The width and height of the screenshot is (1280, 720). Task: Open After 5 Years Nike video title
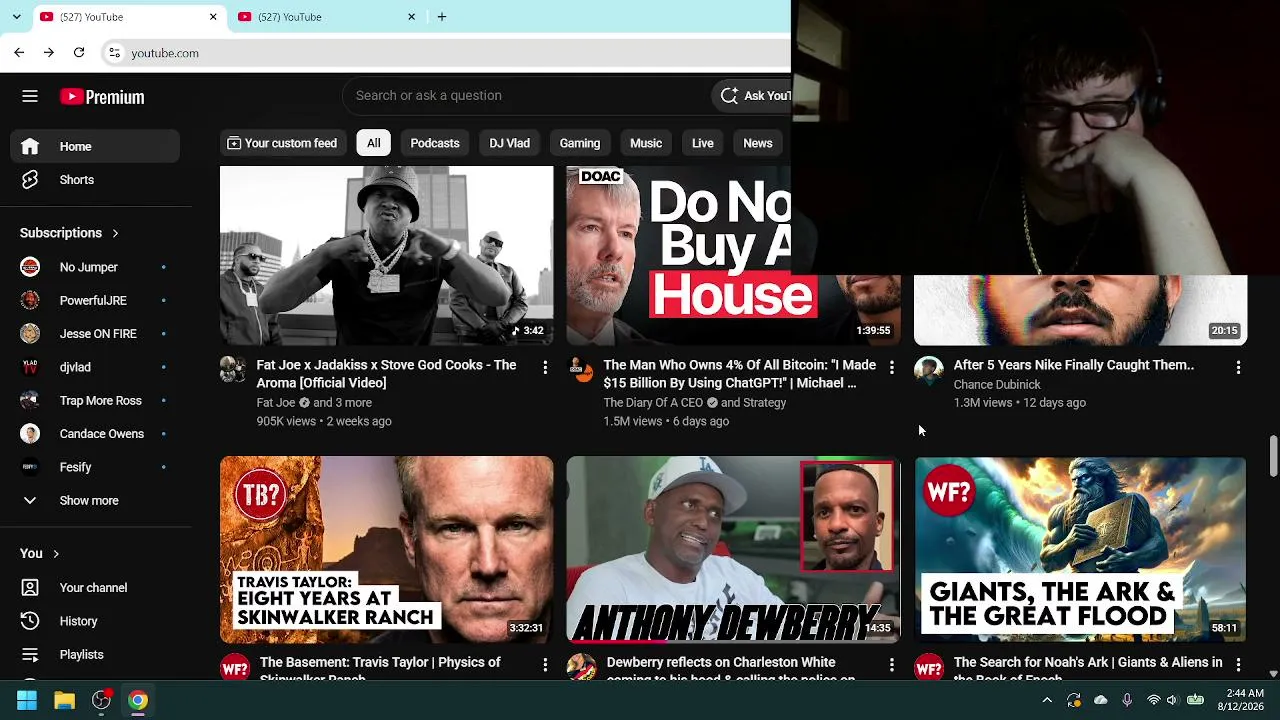[1074, 365]
